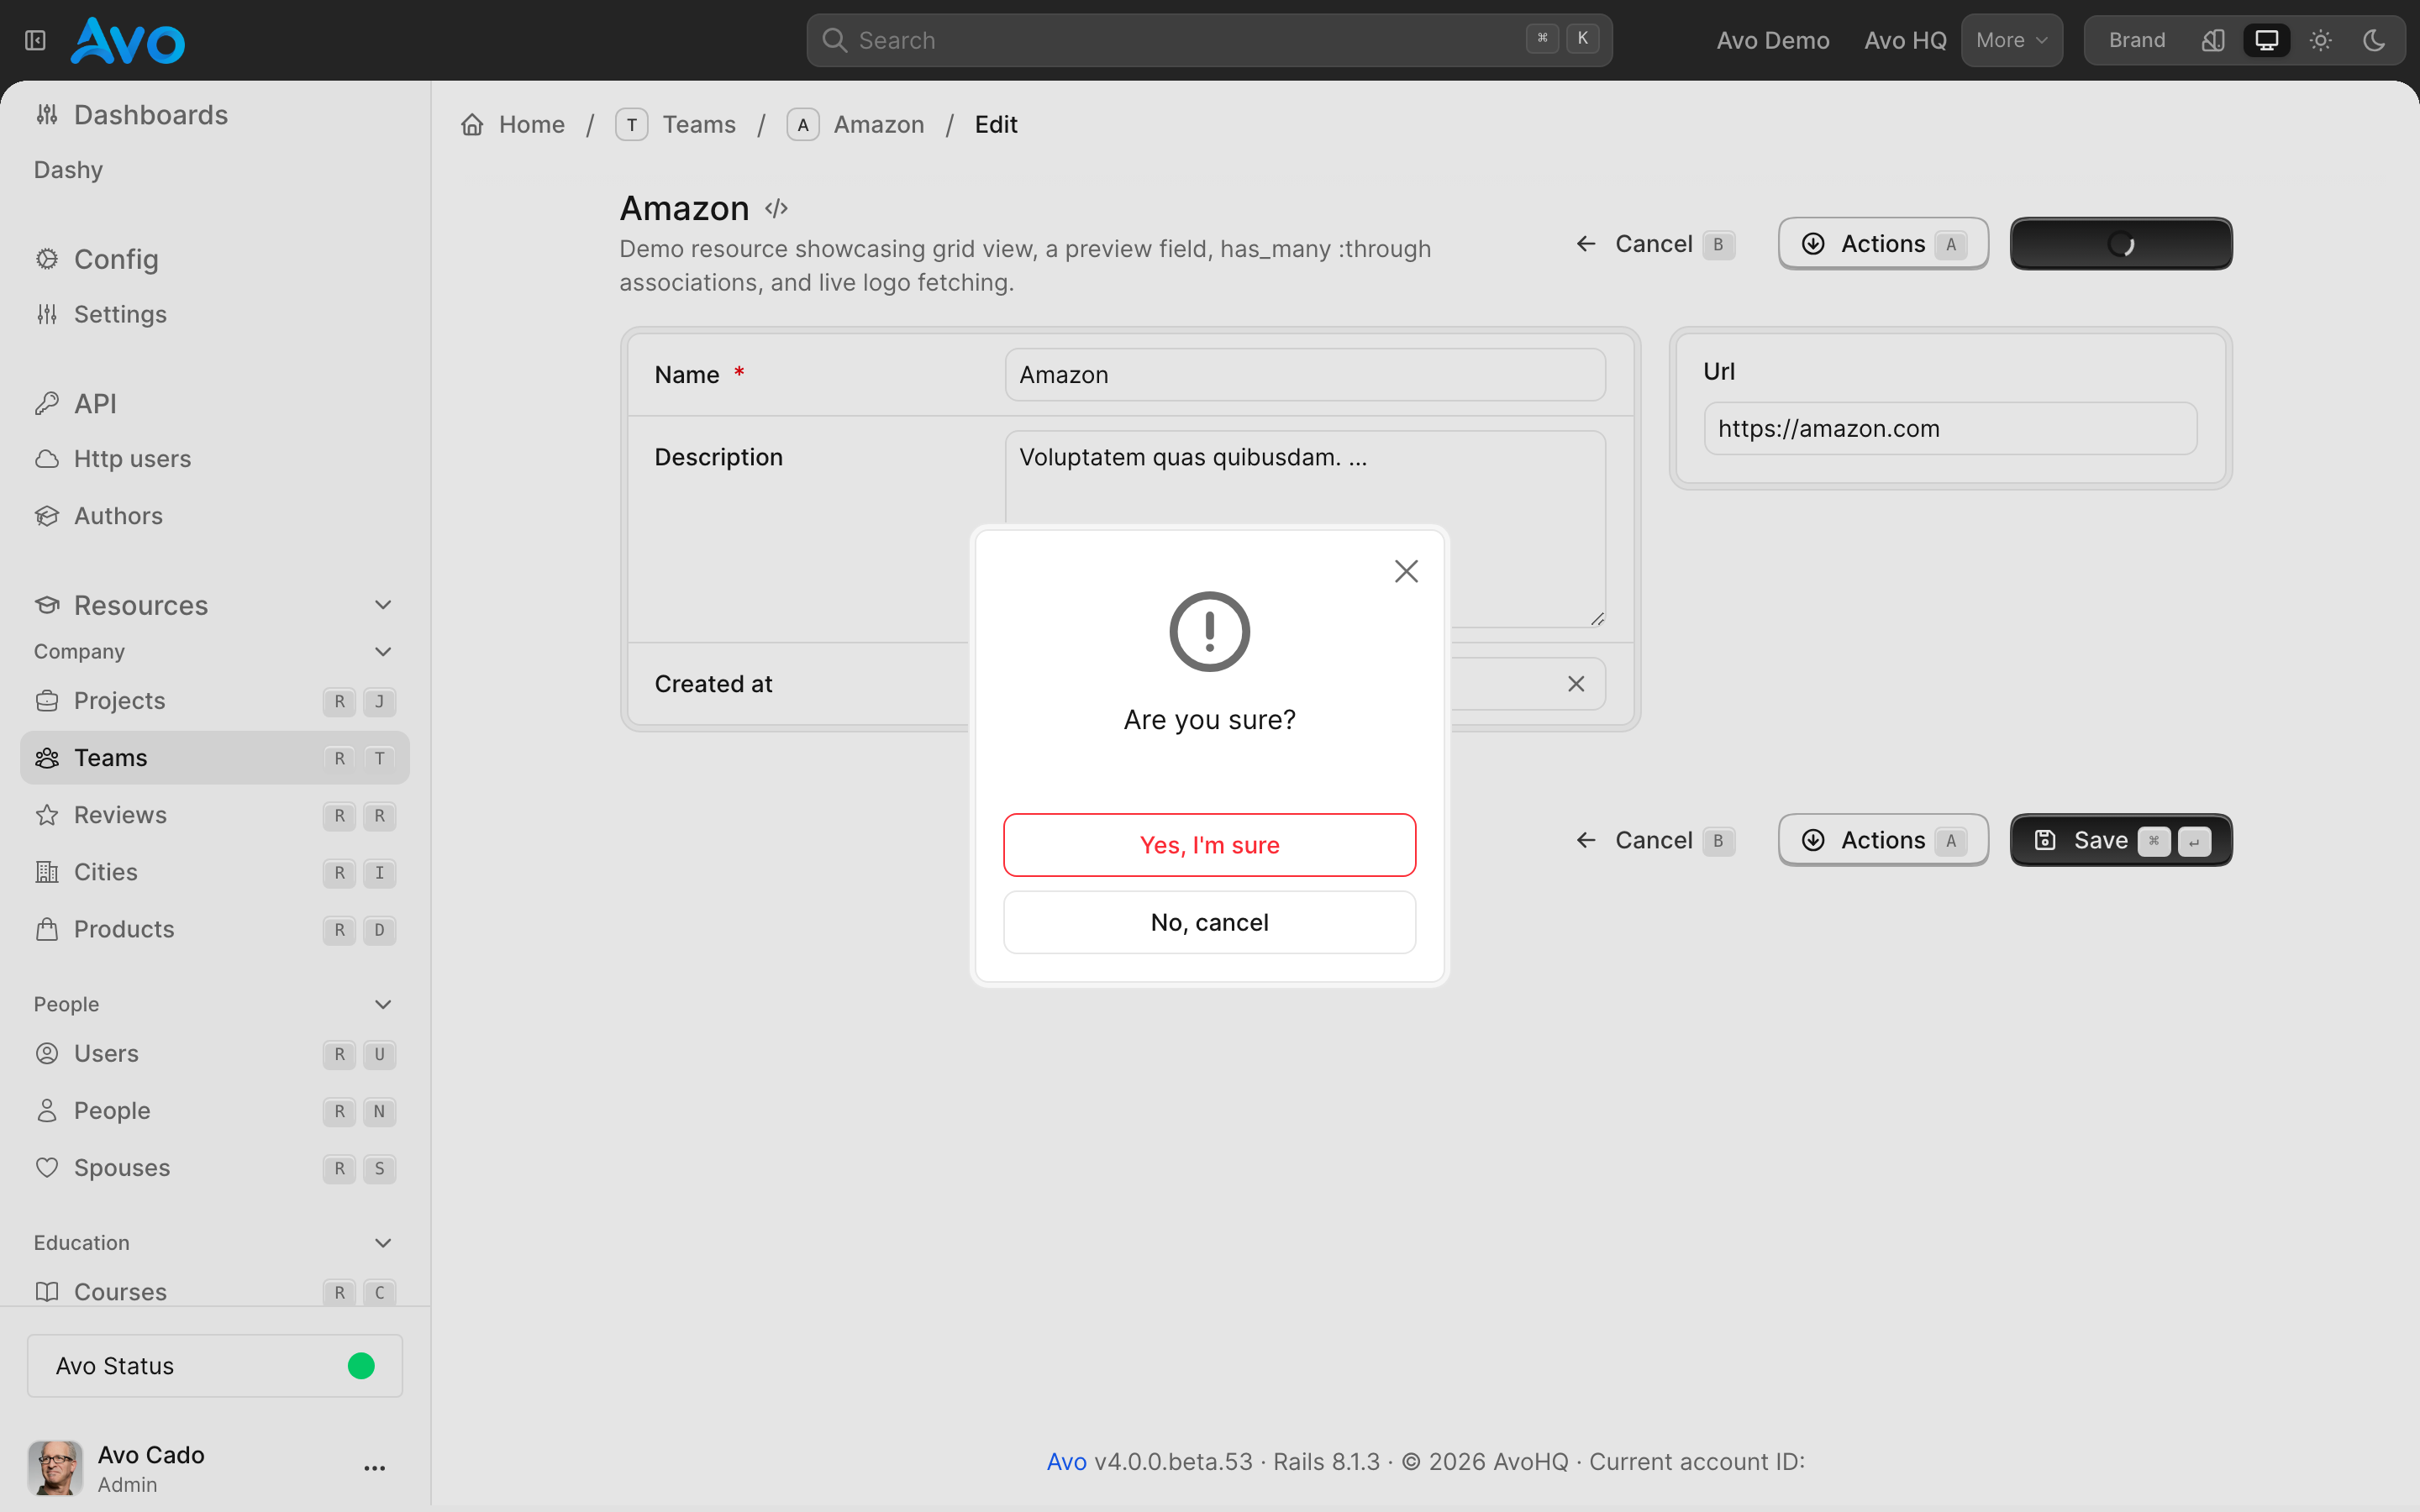Click the Avo Status box
Image resolution: width=2420 pixels, height=1512 pixels.
[x=214, y=1365]
